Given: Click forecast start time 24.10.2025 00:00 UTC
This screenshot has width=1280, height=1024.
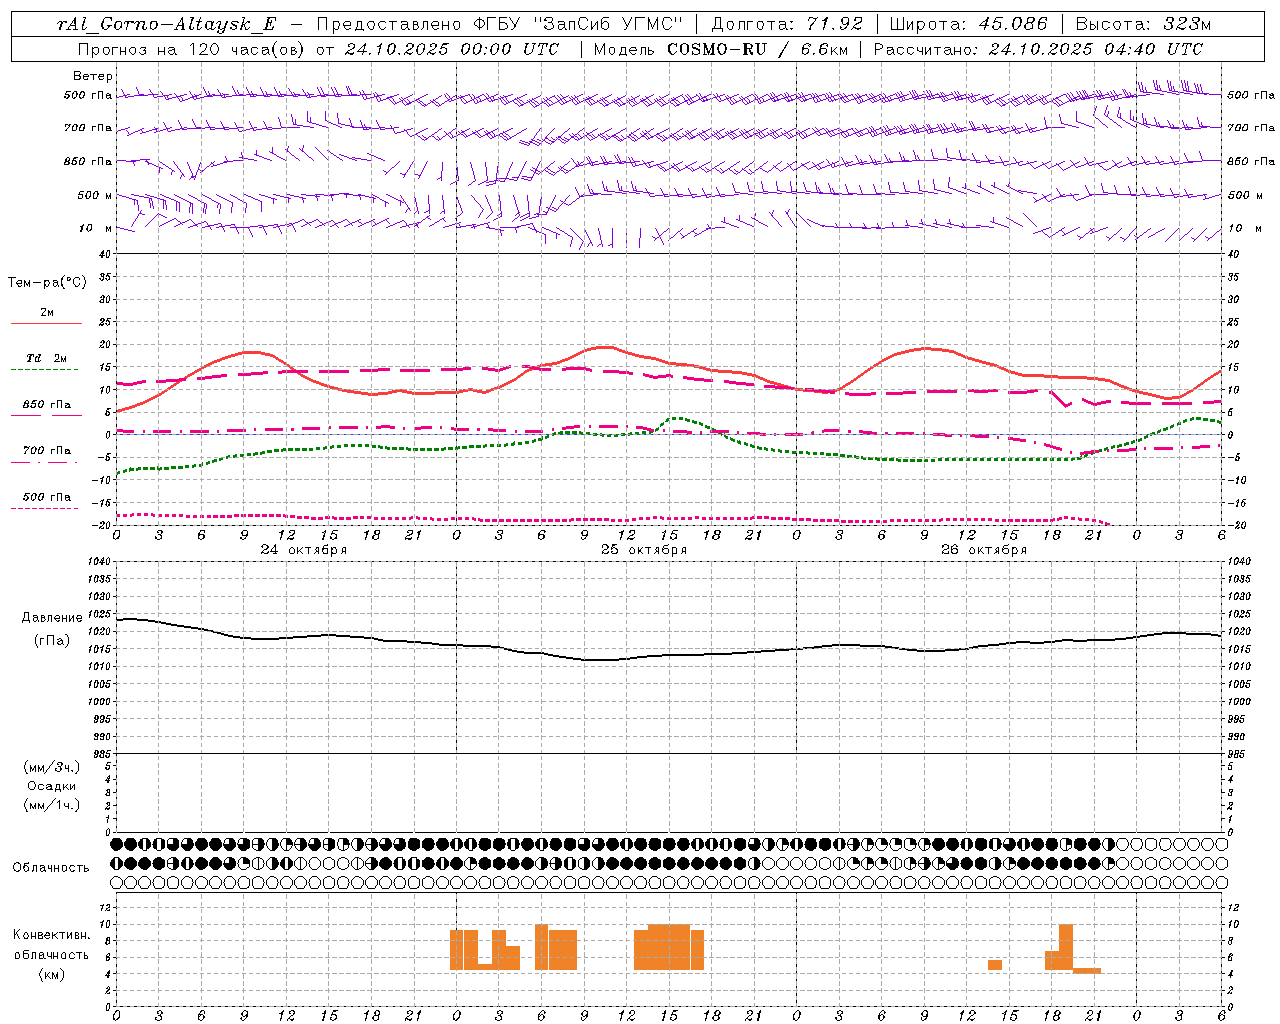Looking at the screenshot, I should tap(452, 49).
